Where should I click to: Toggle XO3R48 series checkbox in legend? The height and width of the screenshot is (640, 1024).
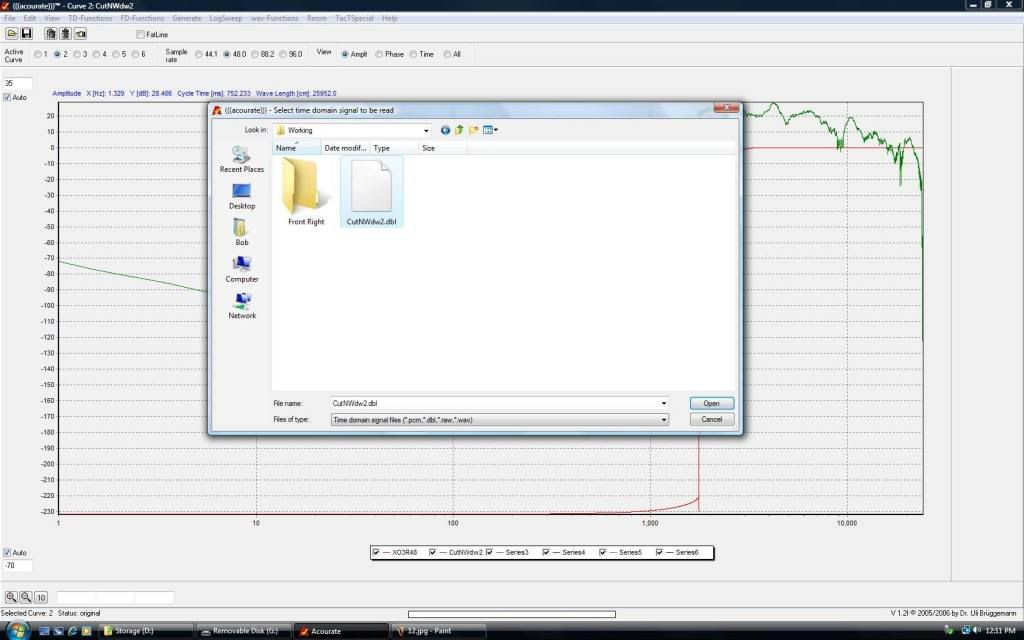pos(376,552)
